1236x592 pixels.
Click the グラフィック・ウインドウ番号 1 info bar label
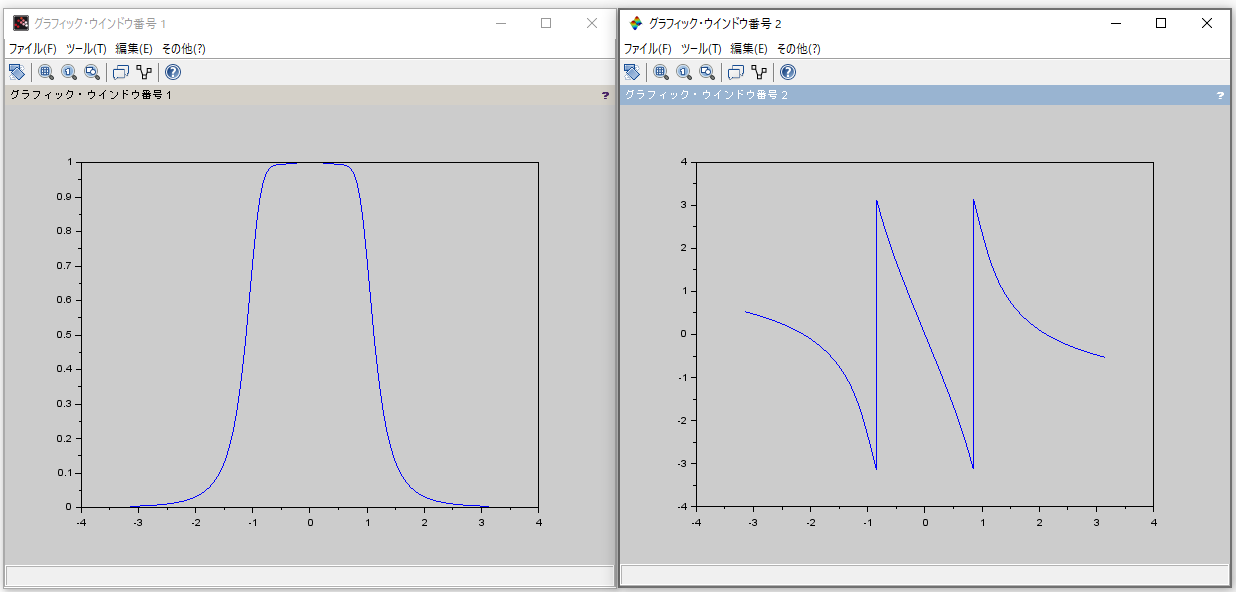91,95
